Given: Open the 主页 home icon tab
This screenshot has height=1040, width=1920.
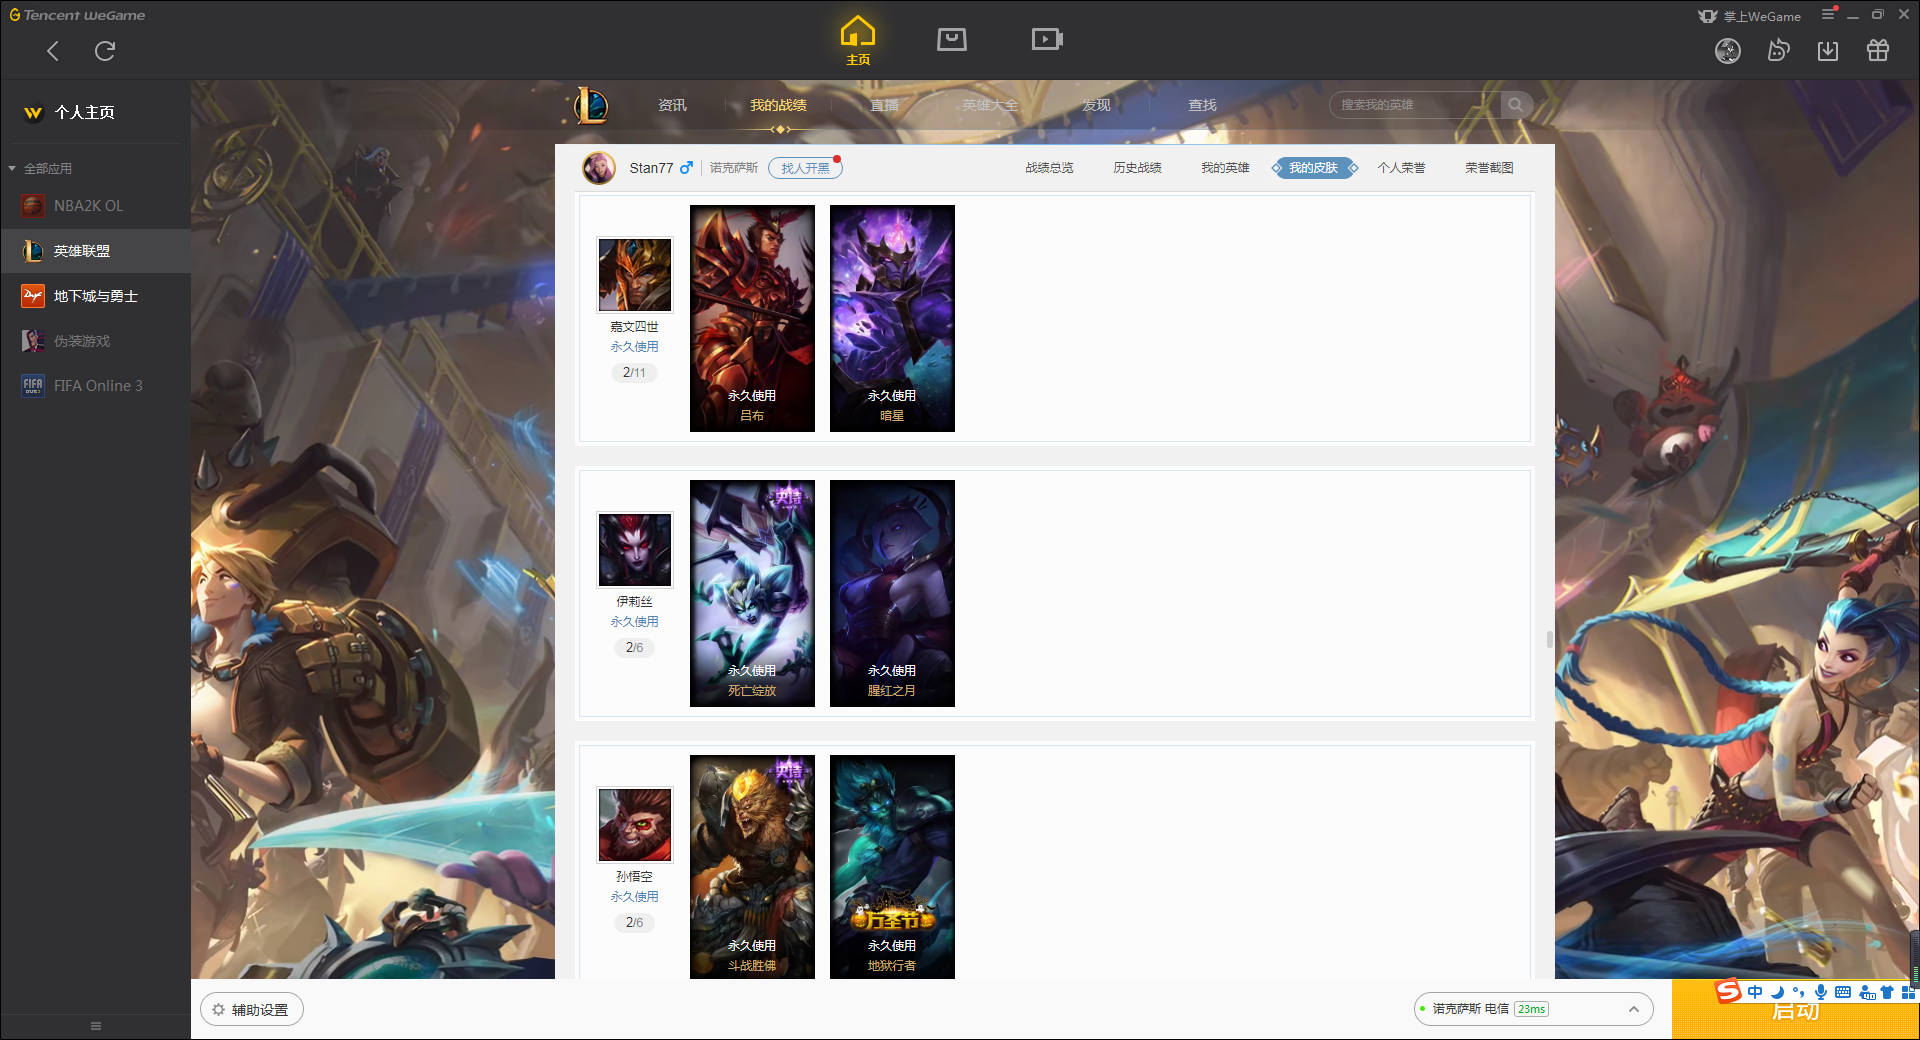Looking at the screenshot, I should [x=858, y=40].
